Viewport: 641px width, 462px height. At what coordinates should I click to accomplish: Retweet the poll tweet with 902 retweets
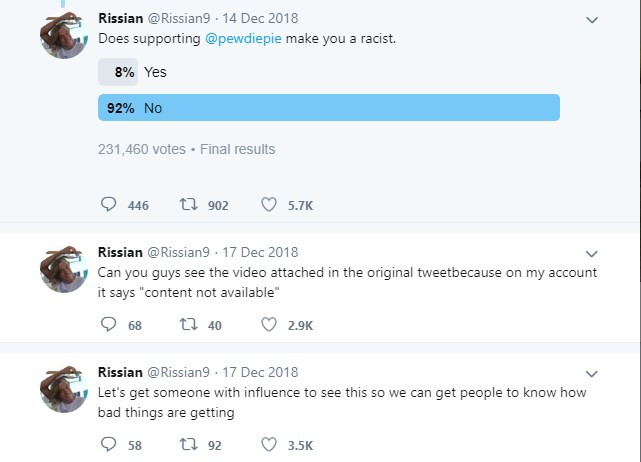click(188, 204)
